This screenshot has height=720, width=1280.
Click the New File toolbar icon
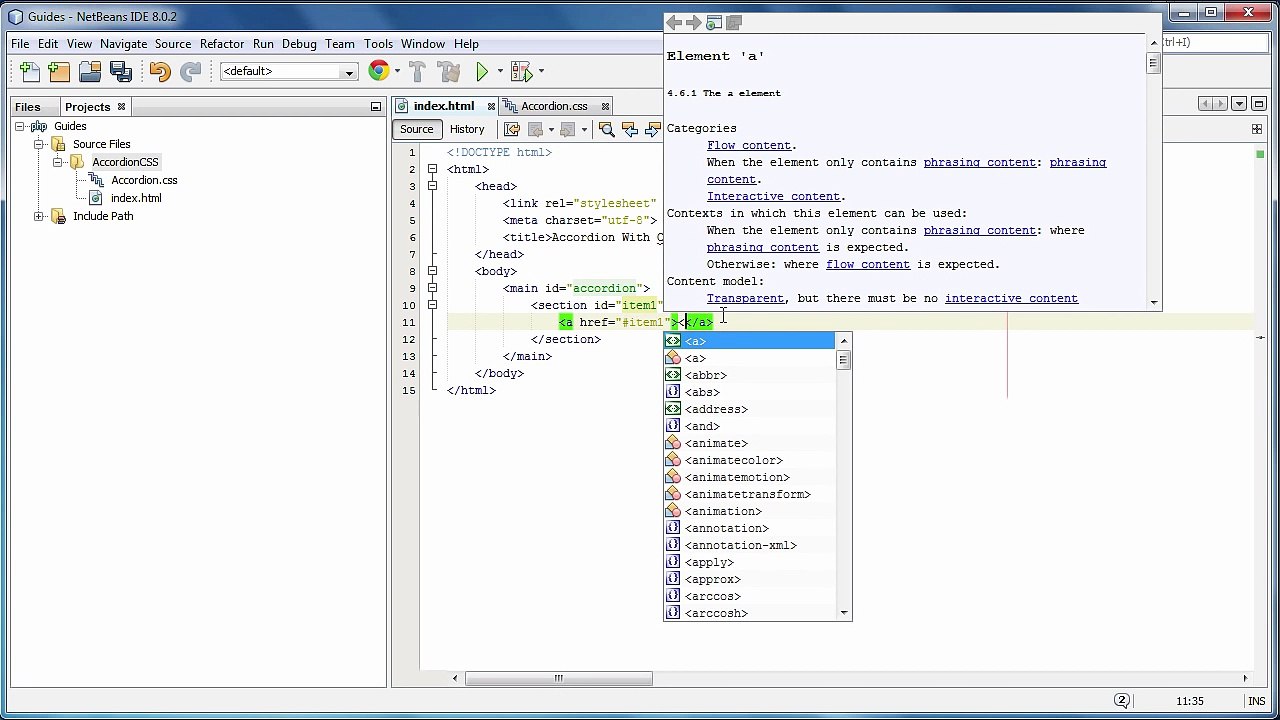coord(29,71)
